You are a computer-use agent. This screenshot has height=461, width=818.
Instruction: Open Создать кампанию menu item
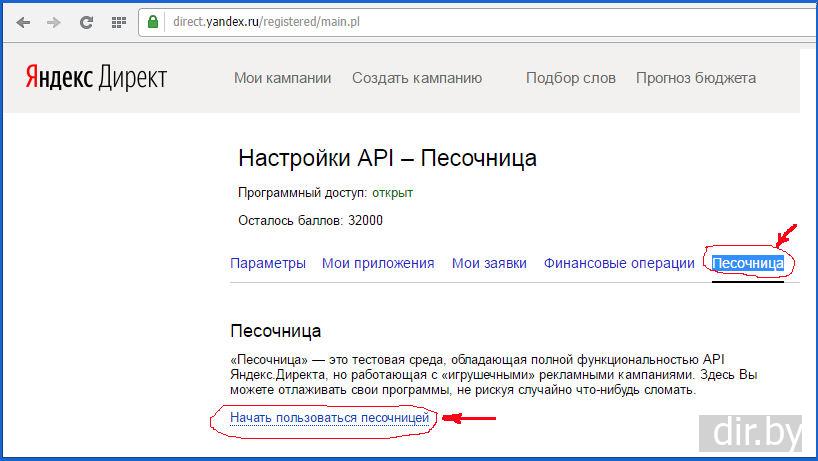tap(417, 78)
